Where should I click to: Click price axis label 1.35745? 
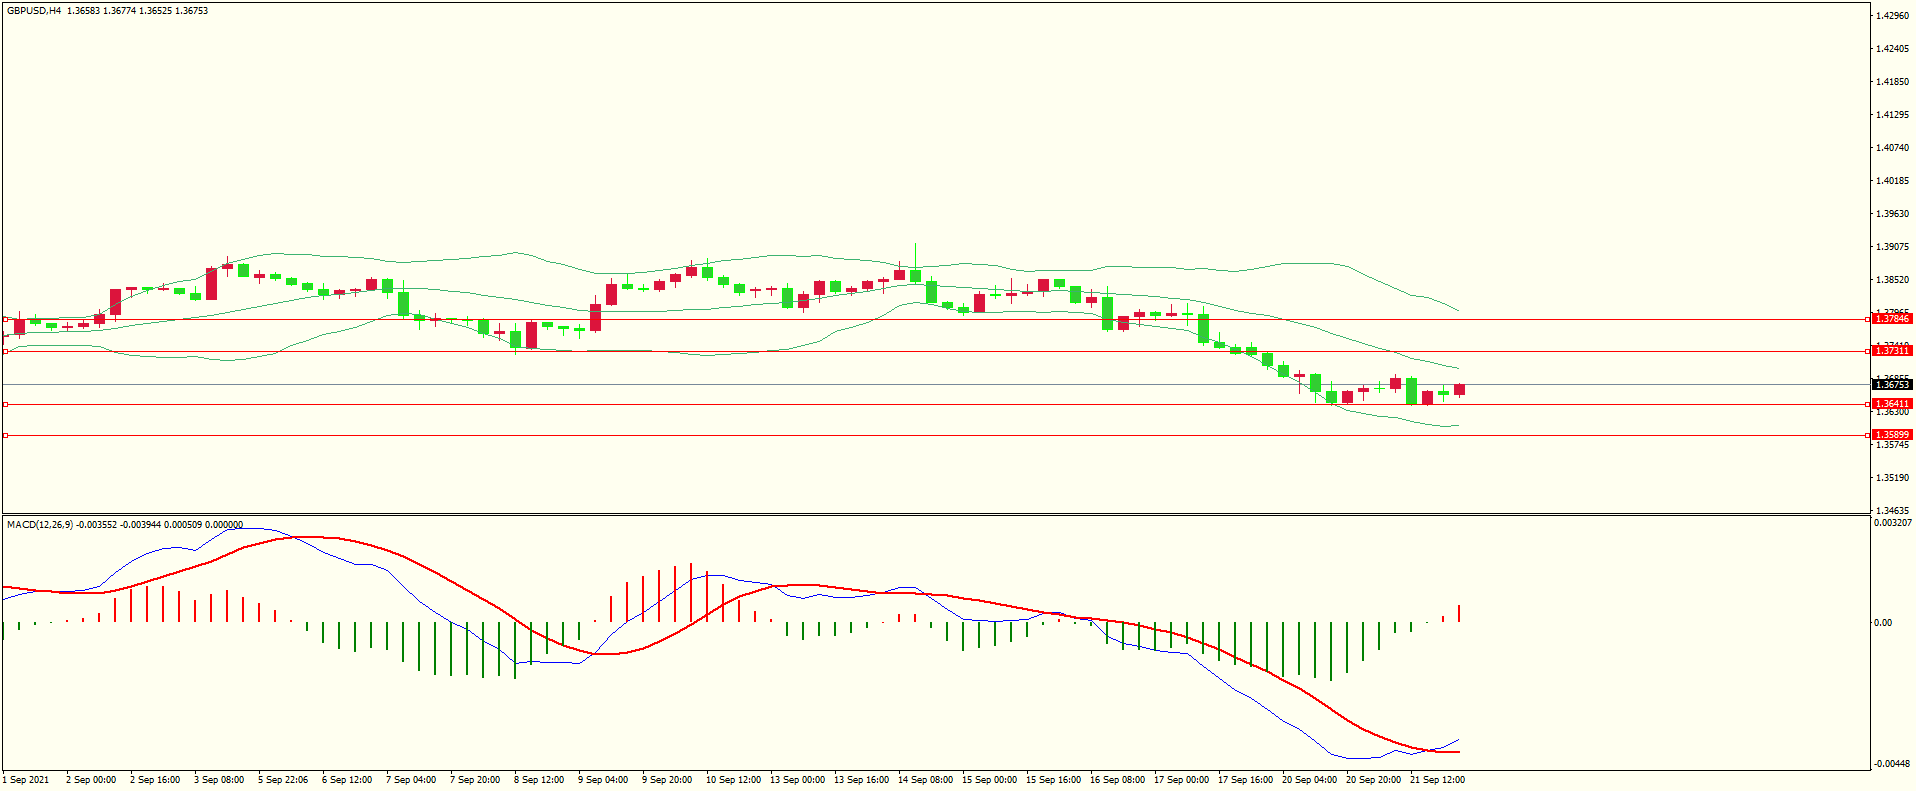click(1893, 444)
